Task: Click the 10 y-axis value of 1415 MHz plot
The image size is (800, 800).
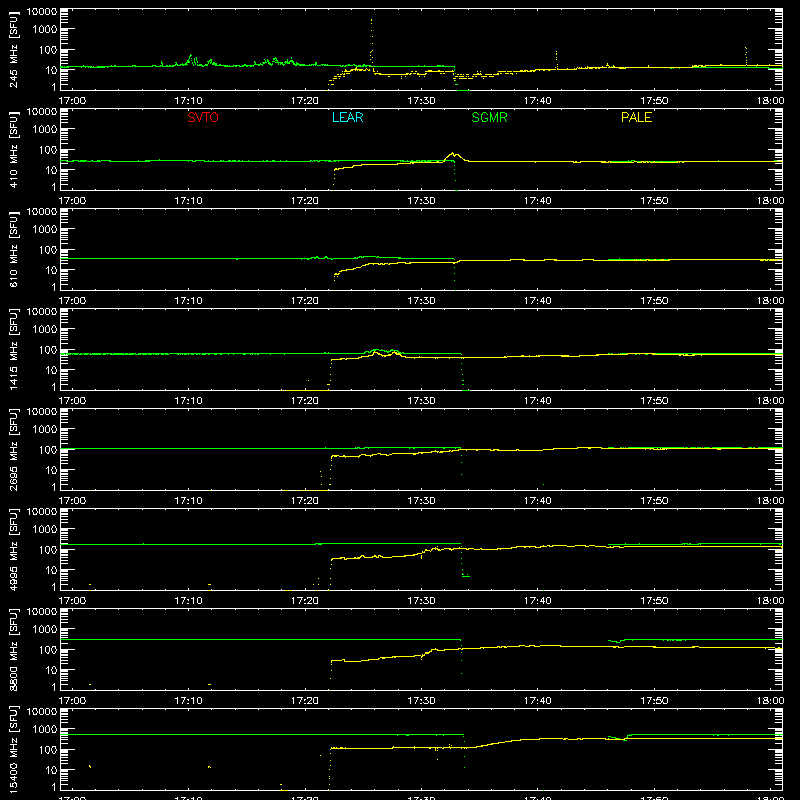Action: pyautogui.click(x=51, y=370)
